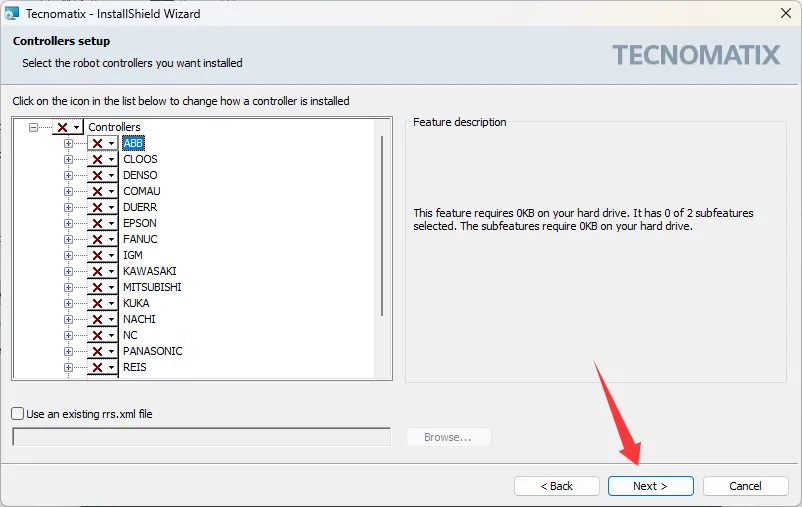Collapse the Controllers root node
Image resolution: width=802 pixels, height=507 pixels.
pyautogui.click(x=34, y=127)
